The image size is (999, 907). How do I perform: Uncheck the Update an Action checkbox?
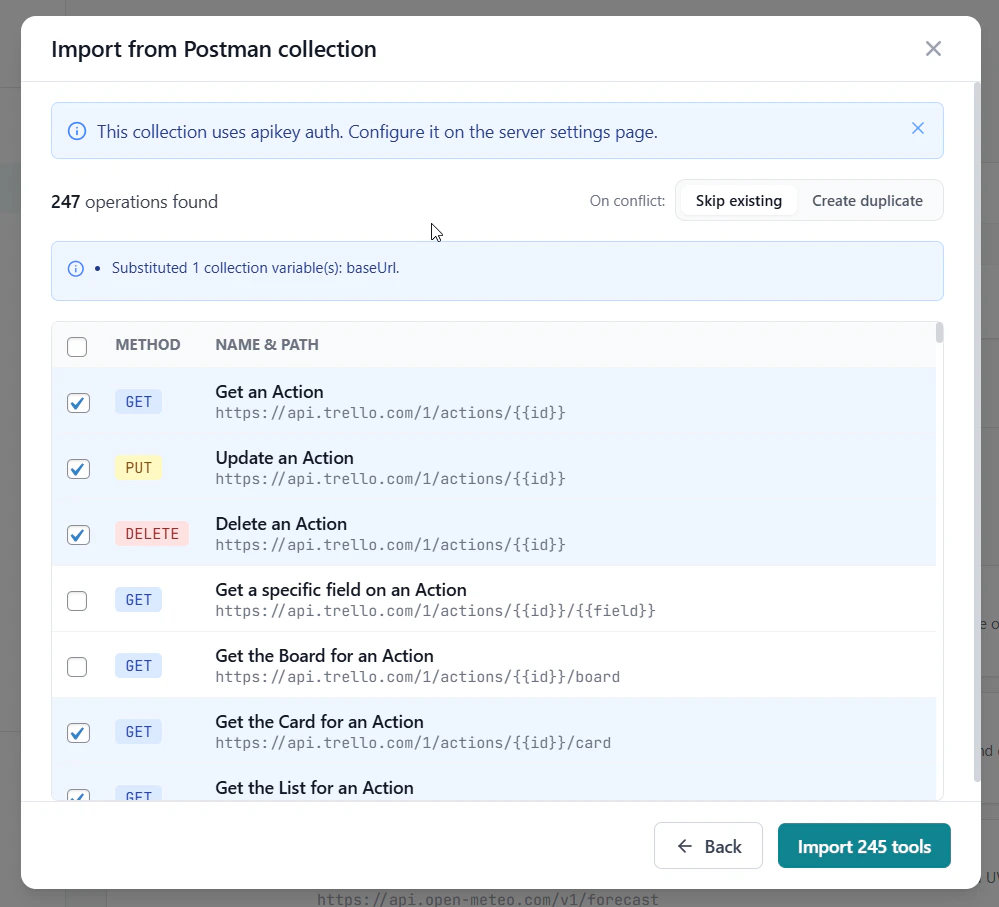[x=78, y=469]
